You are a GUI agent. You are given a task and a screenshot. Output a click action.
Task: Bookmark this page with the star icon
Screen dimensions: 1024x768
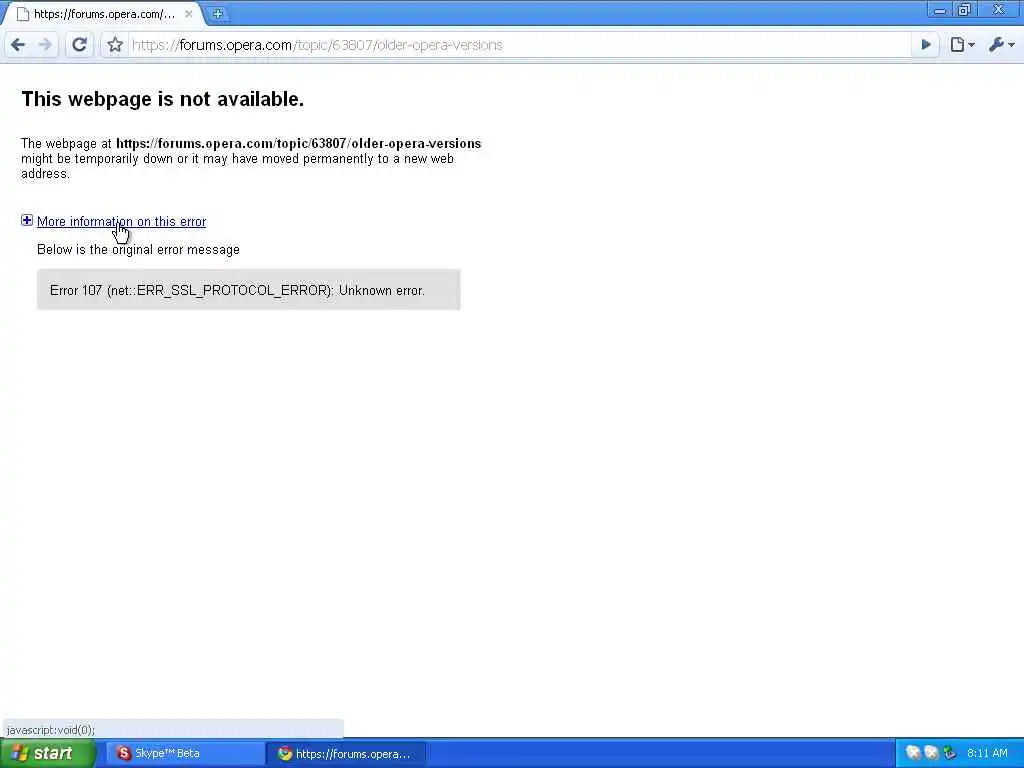coord(115,45)
